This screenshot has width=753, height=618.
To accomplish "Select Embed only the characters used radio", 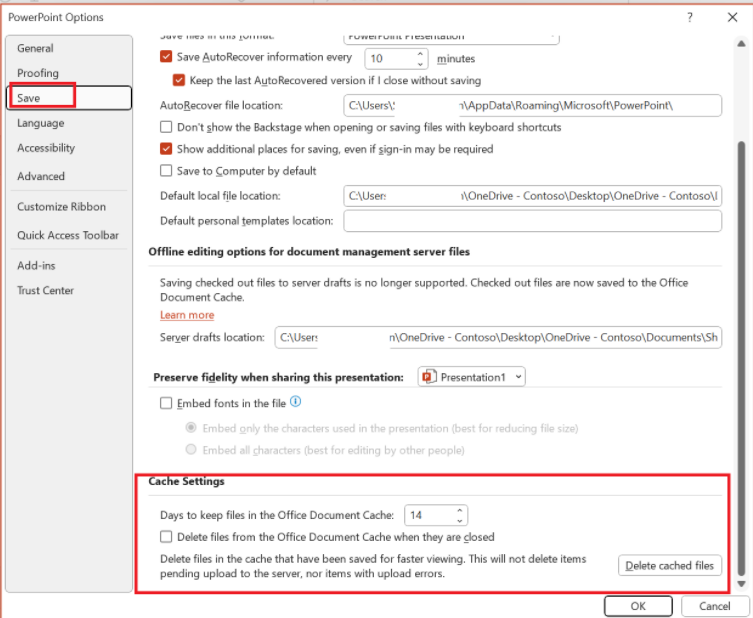I will pos(191,427).
